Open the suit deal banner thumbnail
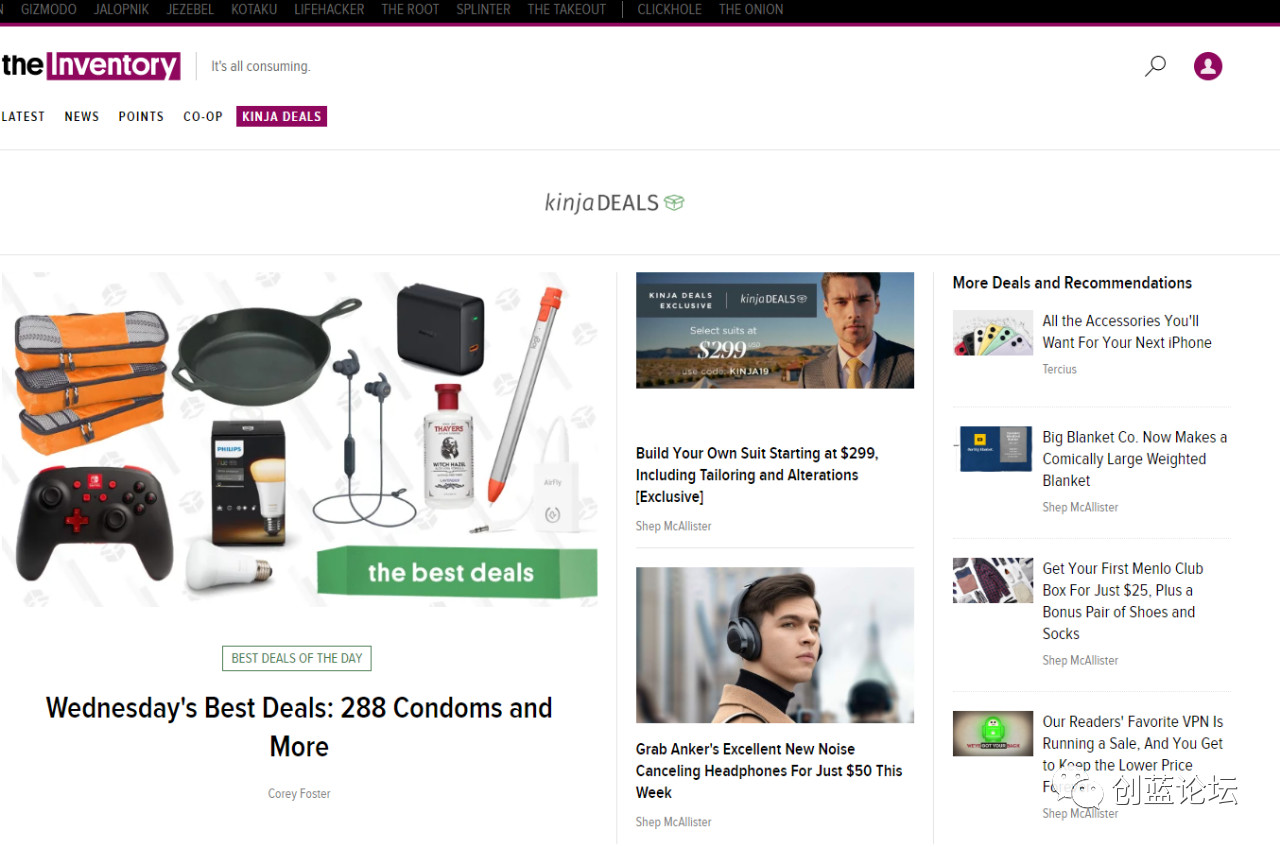The height and width of the screenshot is (847, 1280). point(774,330)
